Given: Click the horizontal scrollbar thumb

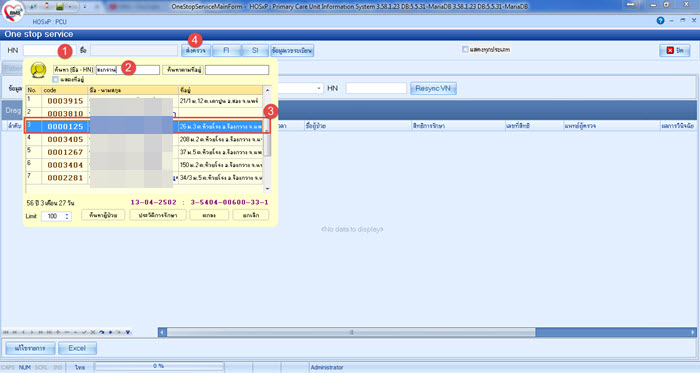Looking at the screenshot, I should [x=351, y=332].
